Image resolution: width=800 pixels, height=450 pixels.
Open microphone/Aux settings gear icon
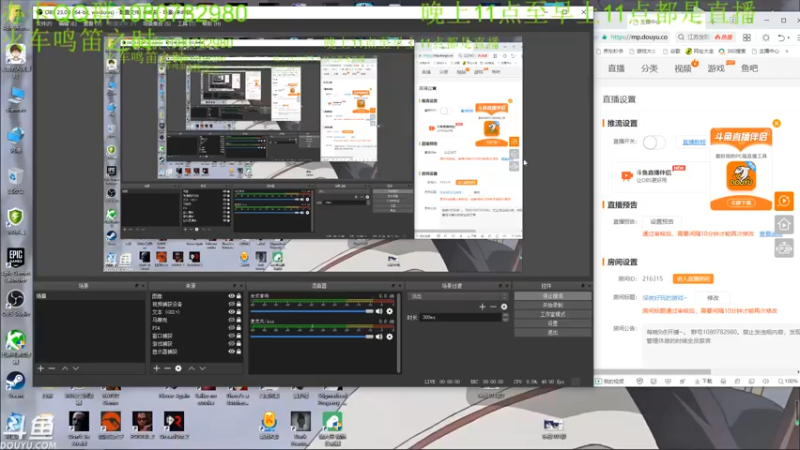(x=390, y=336)
